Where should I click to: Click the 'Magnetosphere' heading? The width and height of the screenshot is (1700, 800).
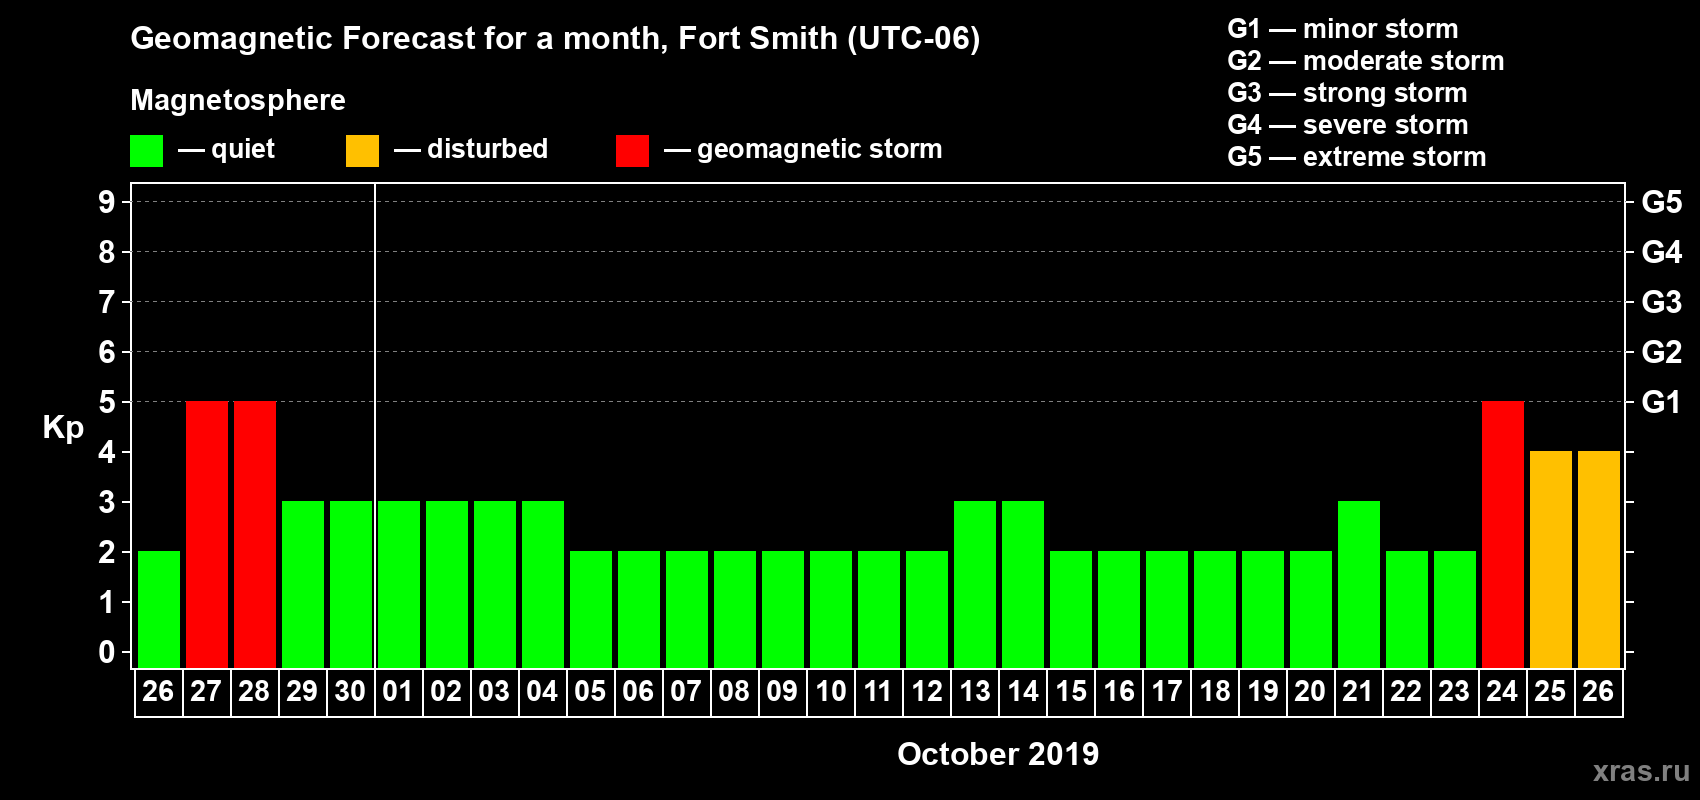(238, 100)
